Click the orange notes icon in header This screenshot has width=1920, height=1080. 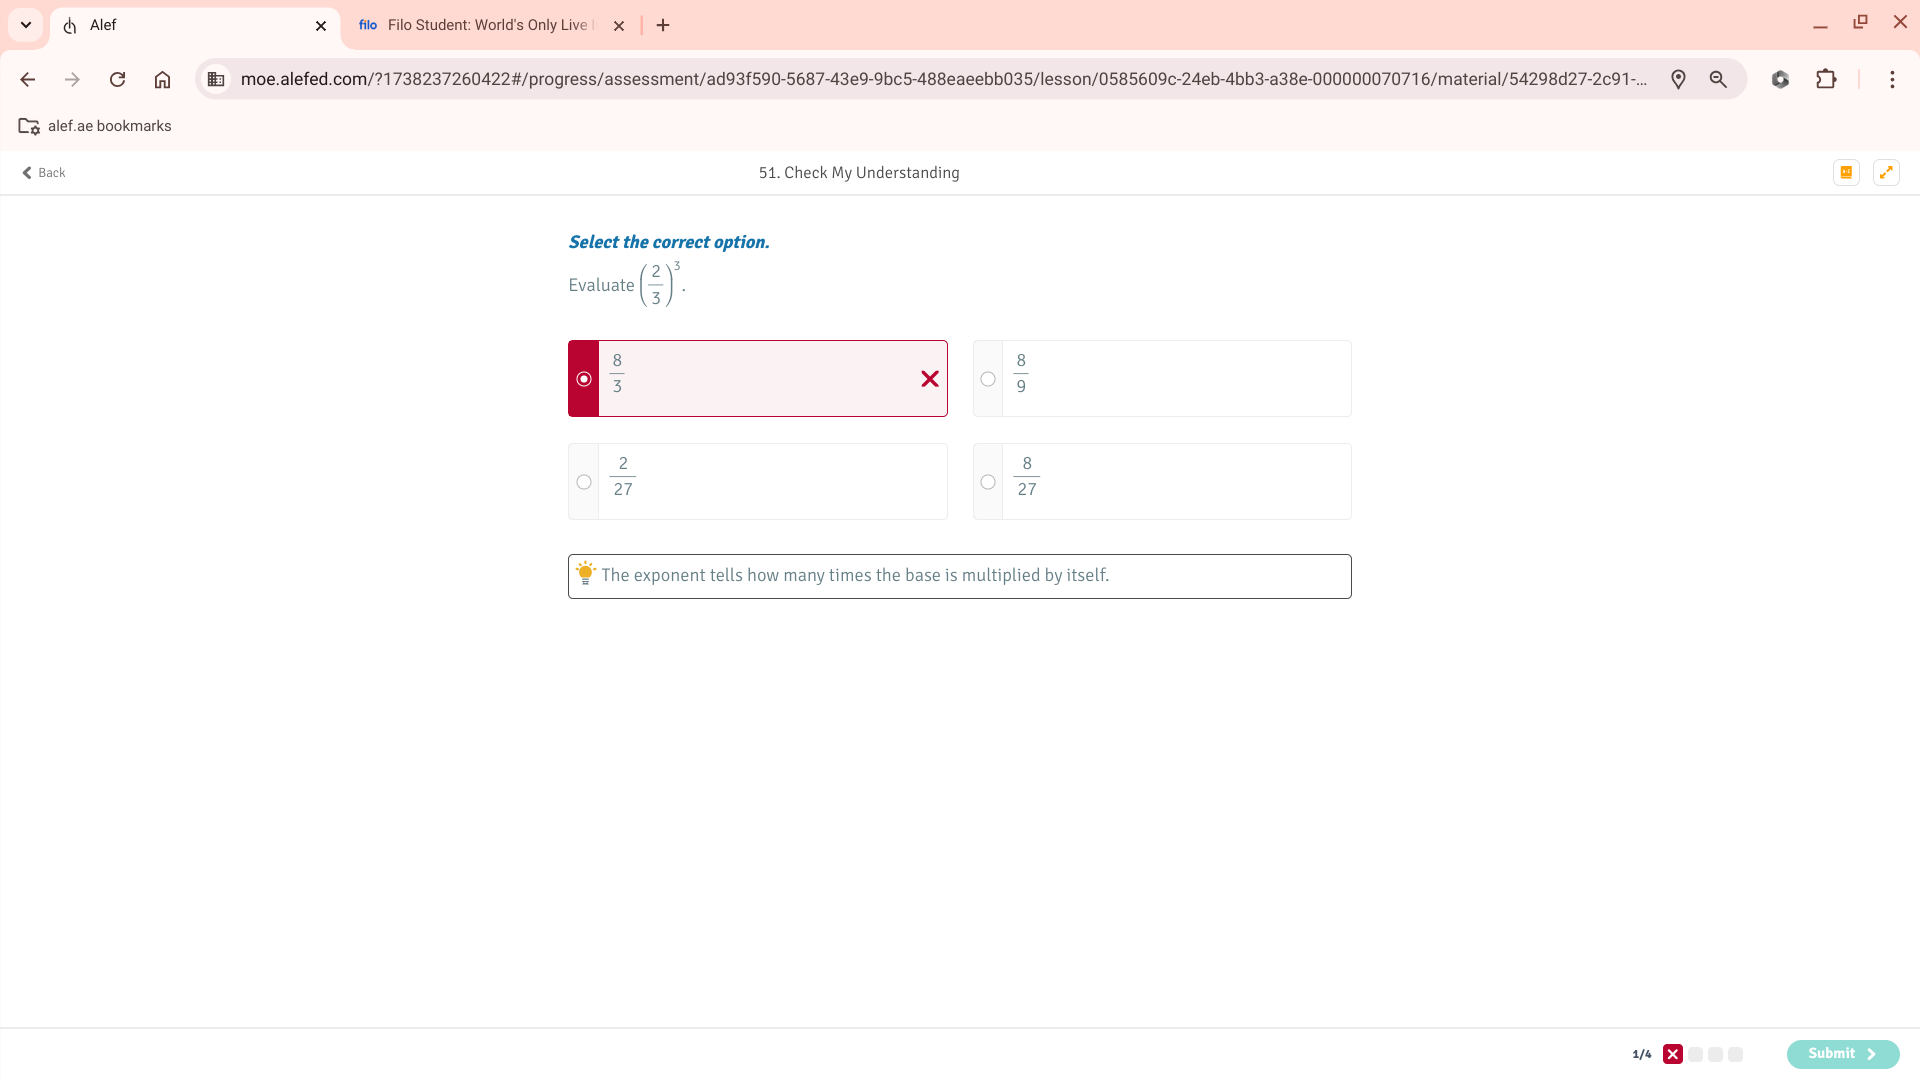[x=1846, y=172]
